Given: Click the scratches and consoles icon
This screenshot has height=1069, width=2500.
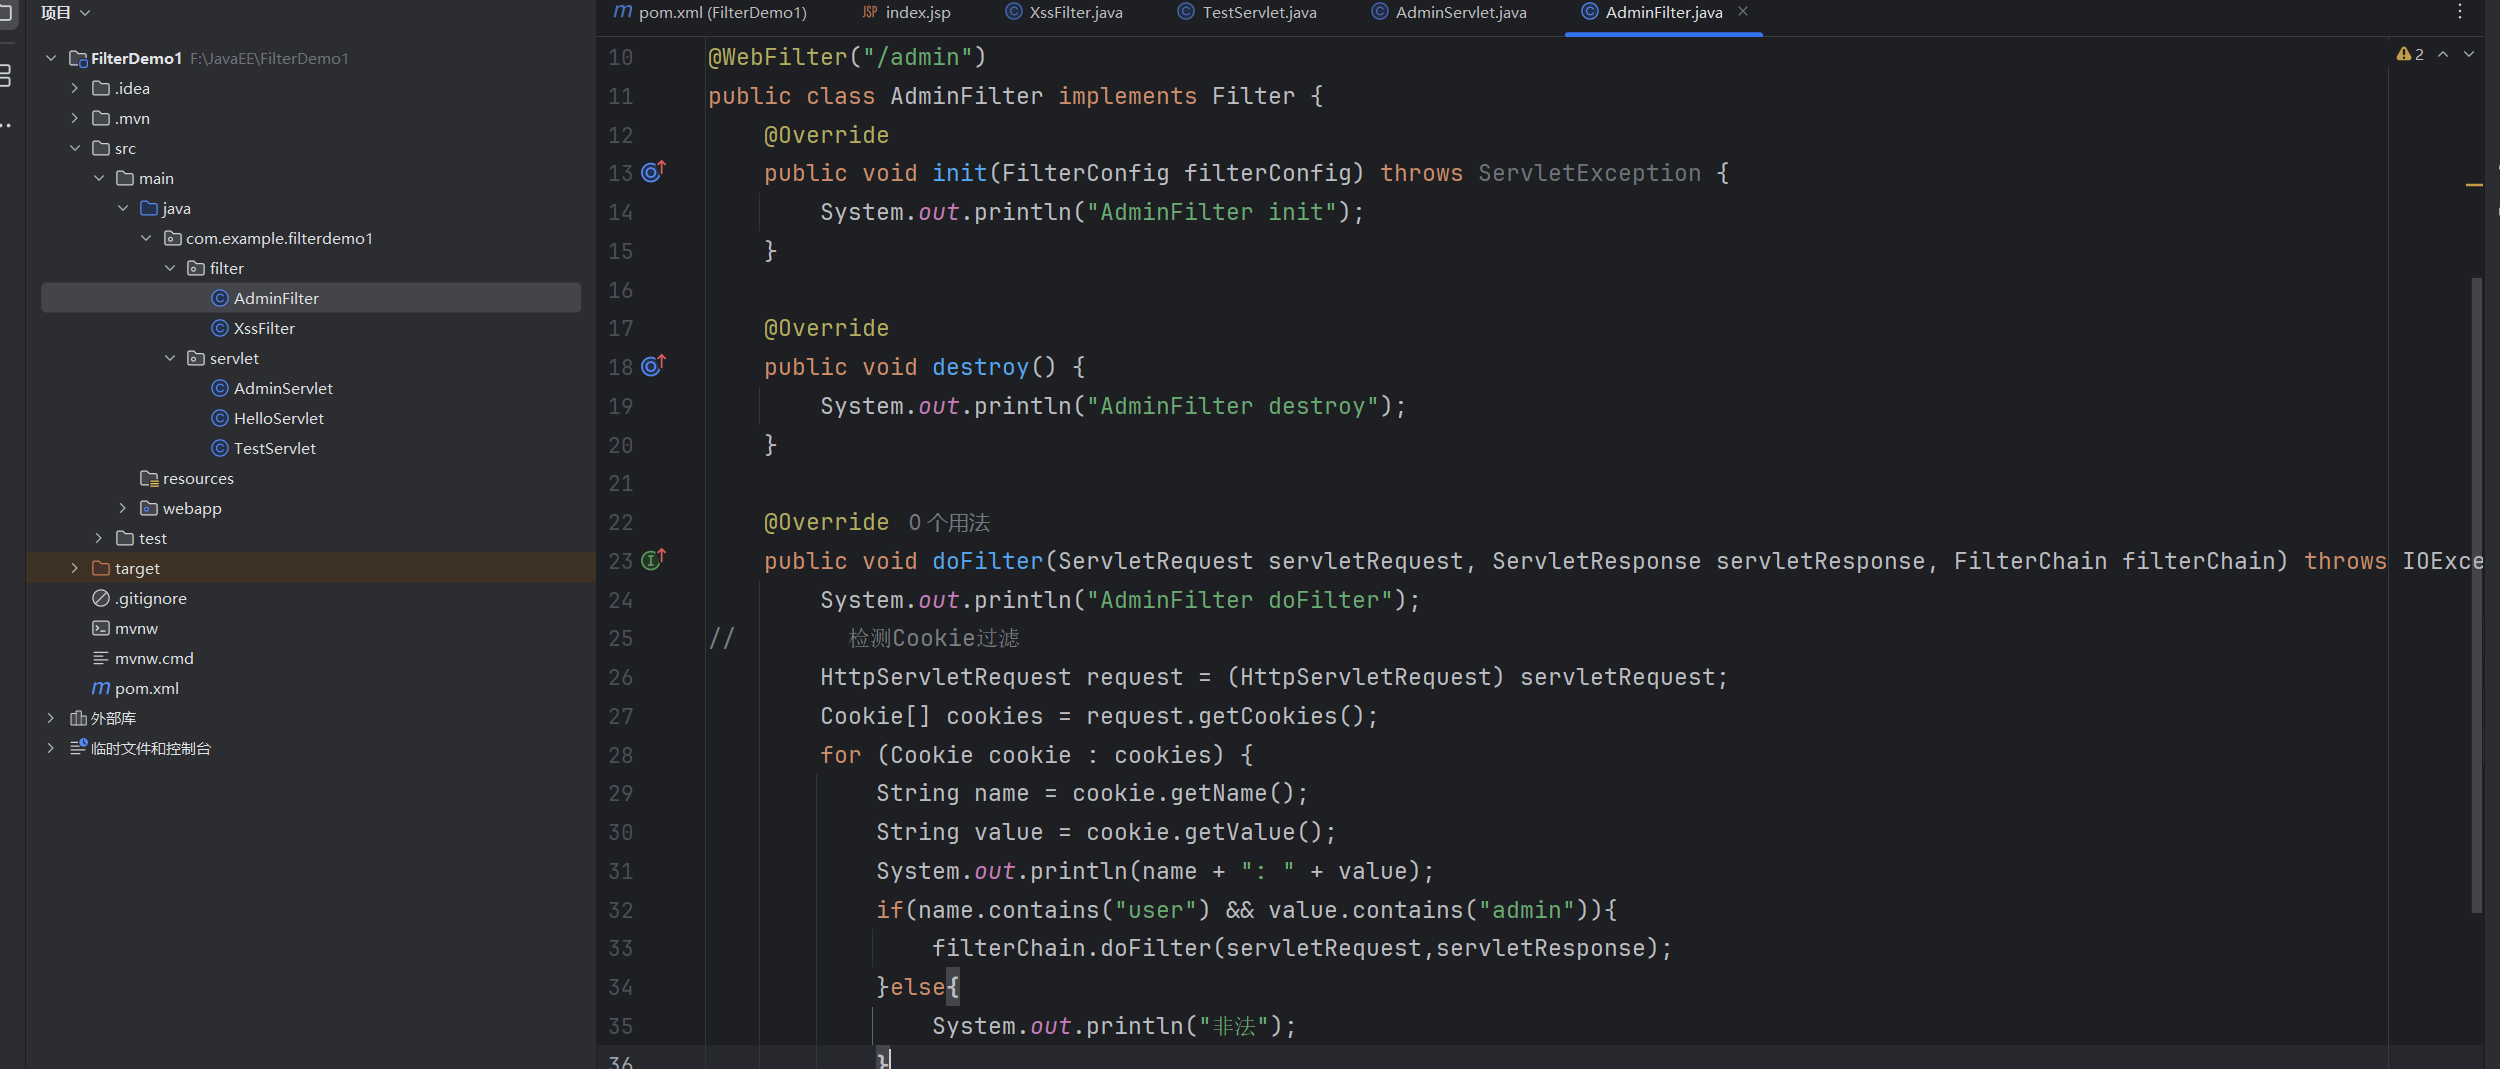Looking at the screenshot, I should 78,747.
